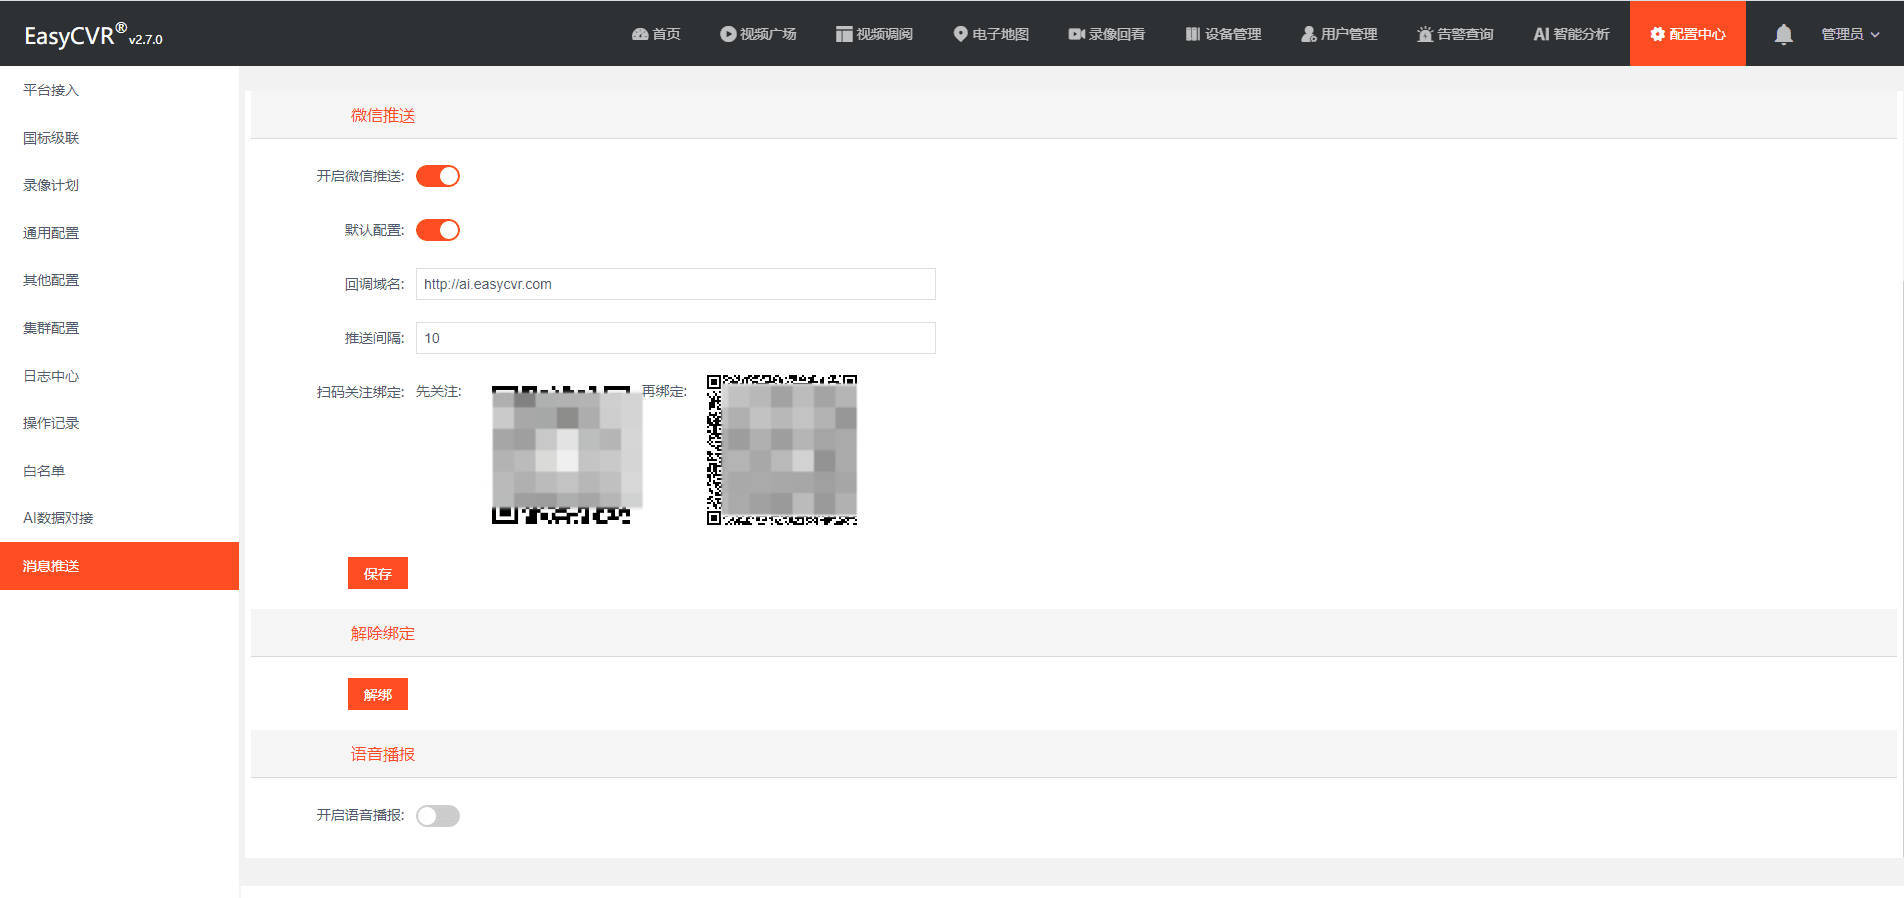Click the 先关注 QR code image
Image resolution: width=1904 pixels, height=898 pixels.
pos(567,454)
